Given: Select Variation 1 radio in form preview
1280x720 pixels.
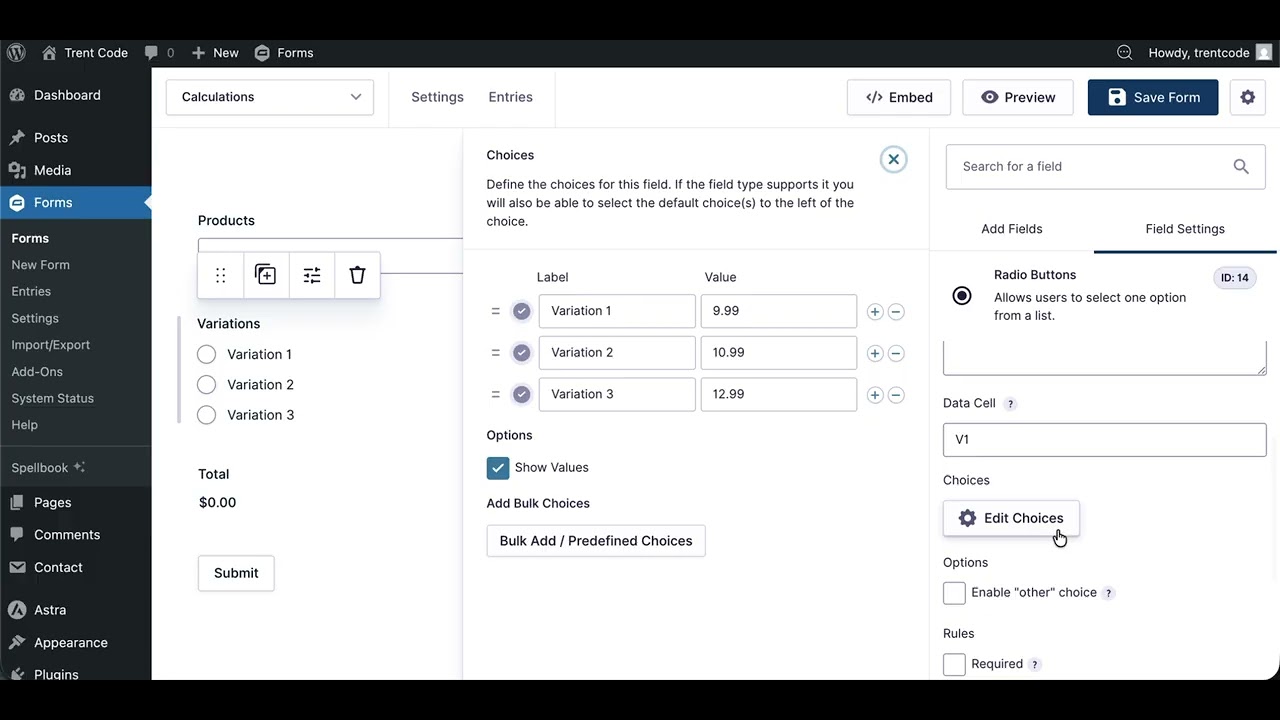Looking at the screenshot, I should pyautogui.click(x=207, y=354).
